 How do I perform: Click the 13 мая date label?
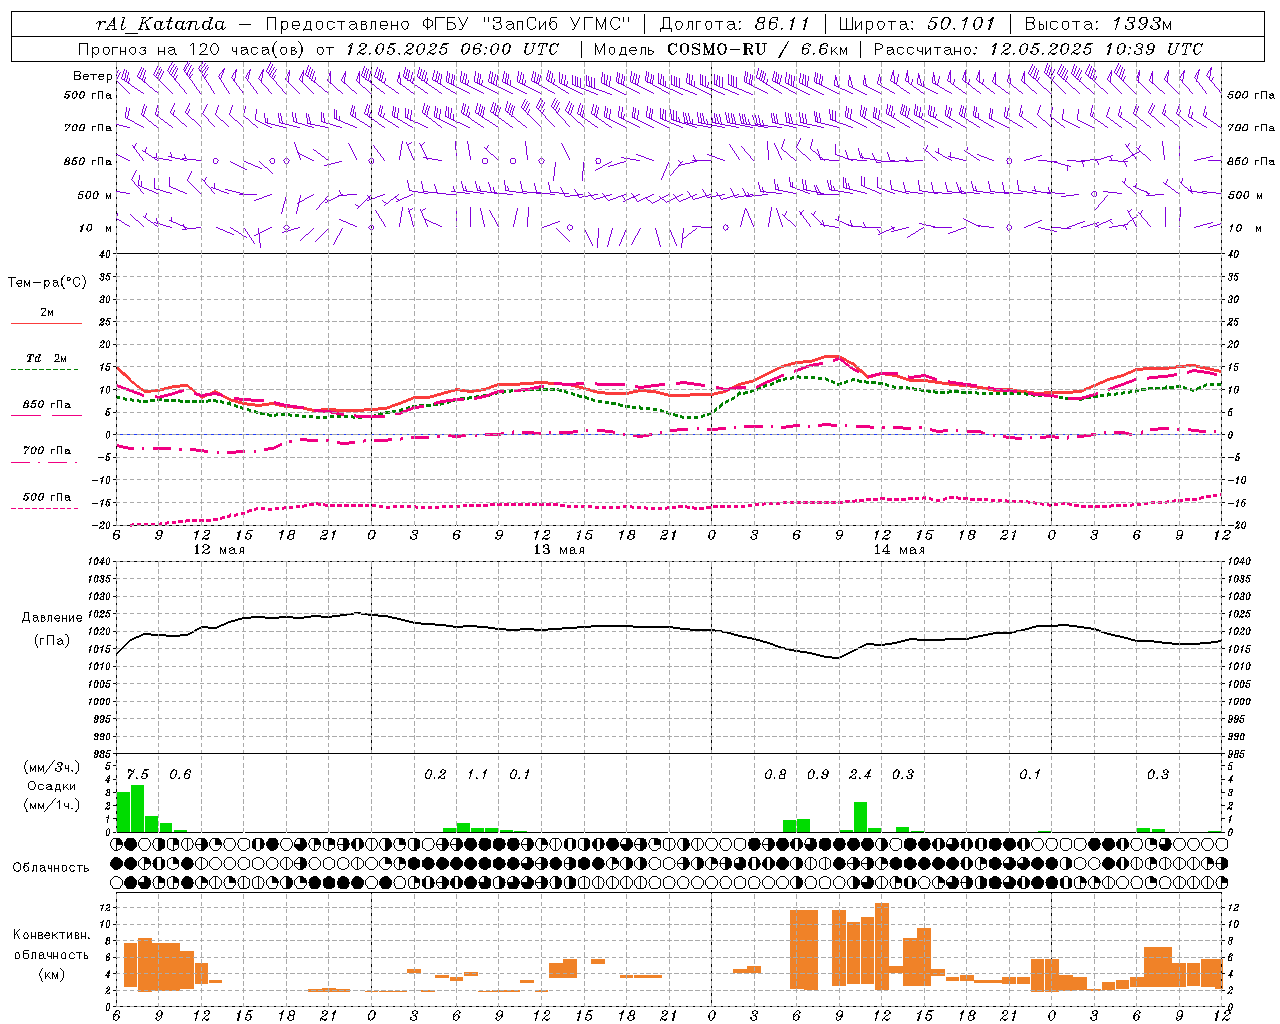point(559,550)
